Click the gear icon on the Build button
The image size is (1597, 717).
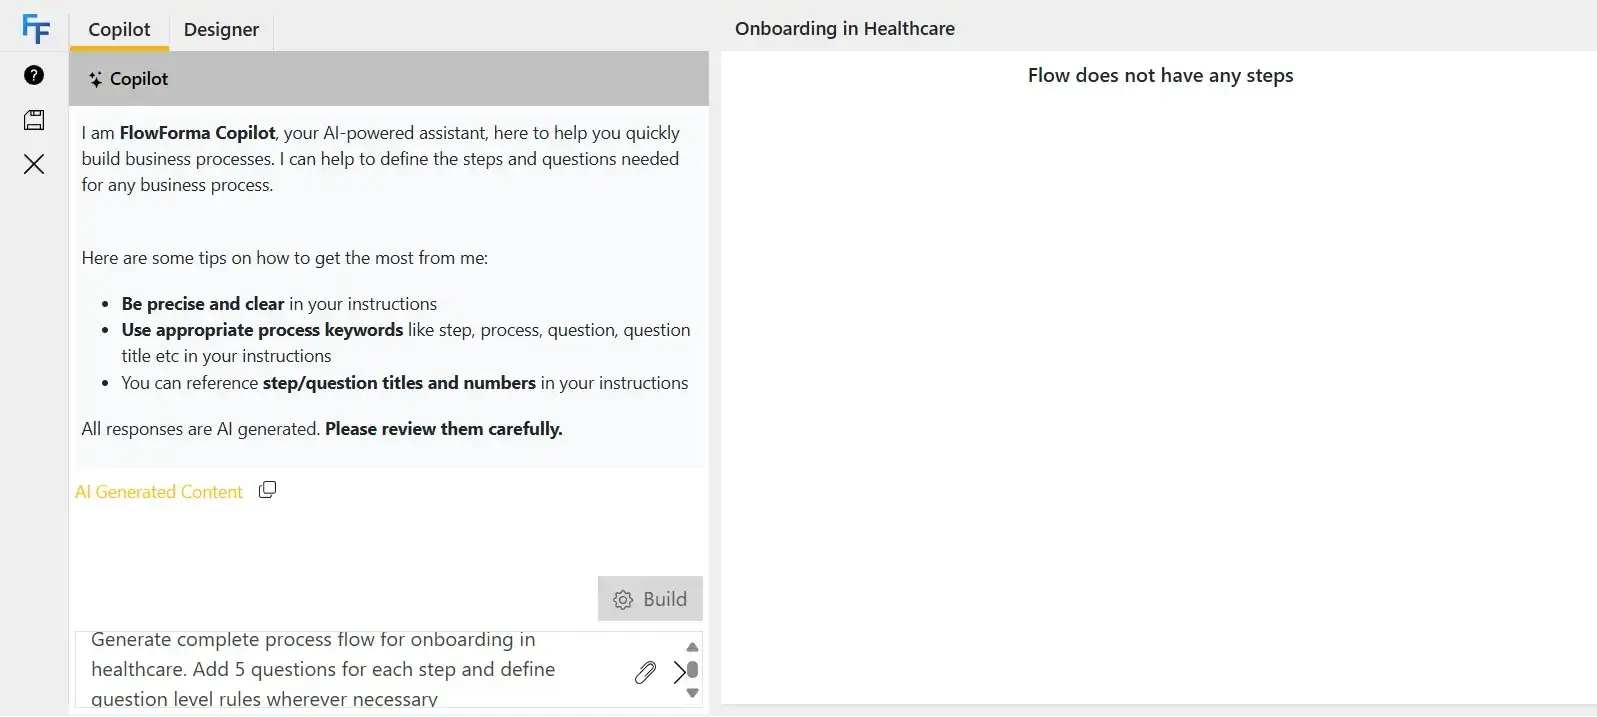[624, 598]
